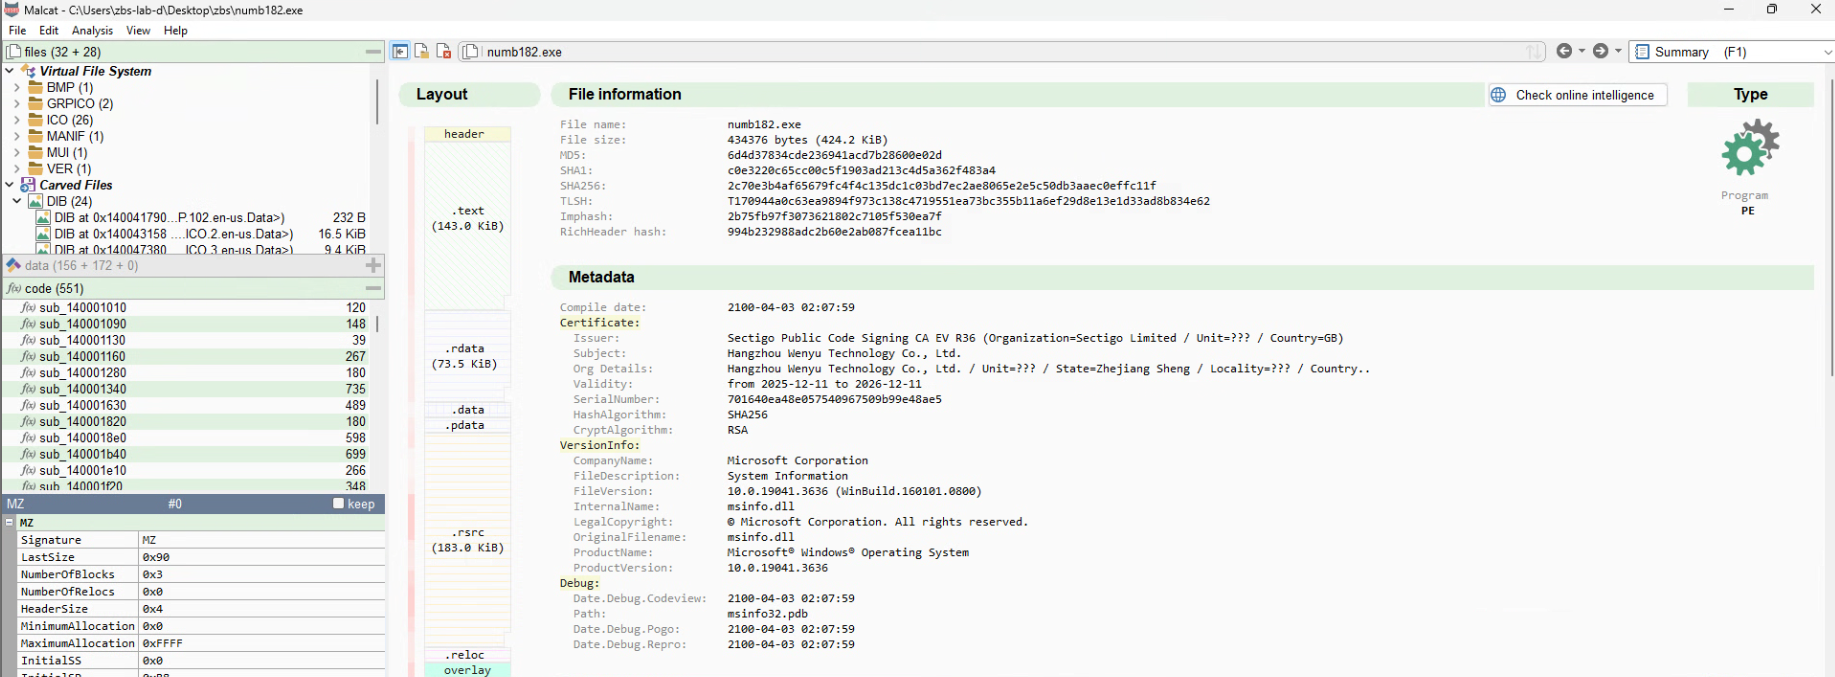
Task: Click the image icon of DIB at 0x140041790
Action: point(43,217)
